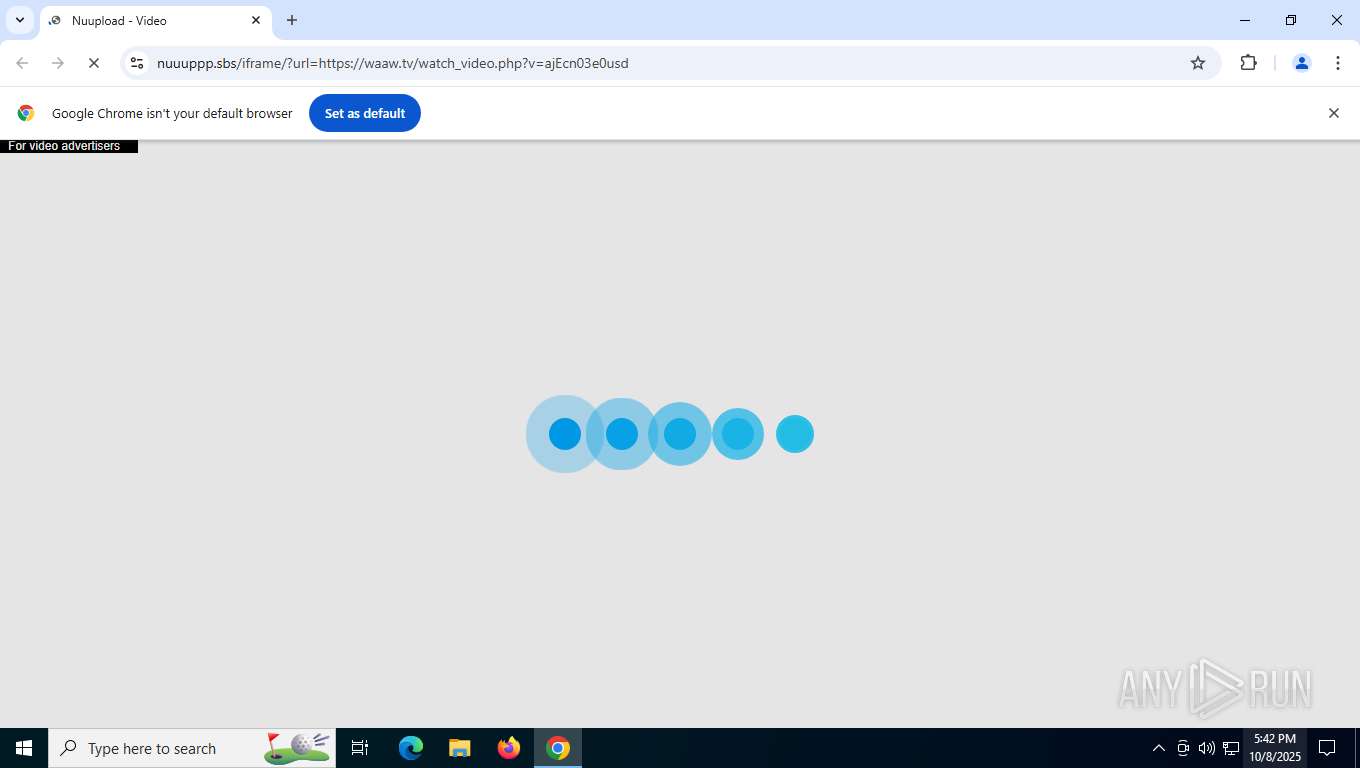Image resolution: width=1360 pixels, height=768 pixels.
Task: Open Chrome three-dot menu
Action: (1338, 63)
